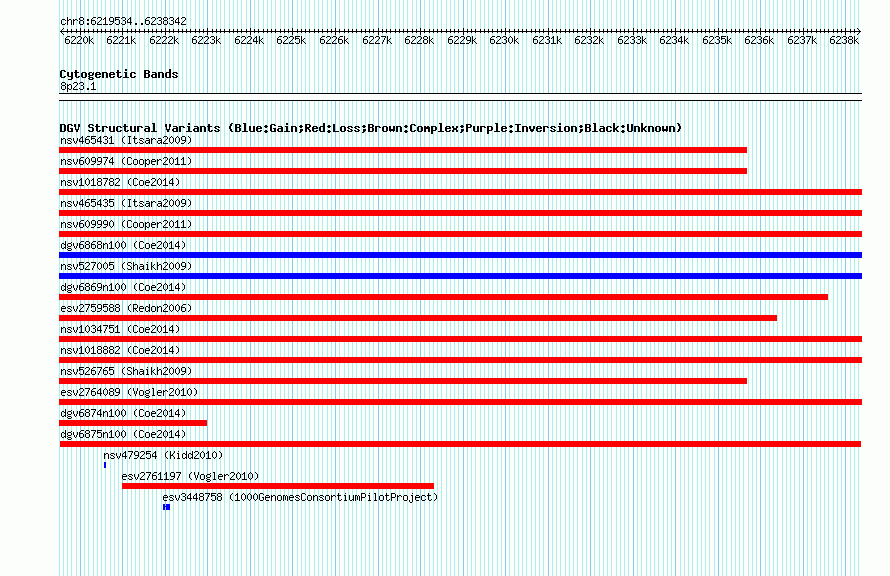
Task: Click the 6236k ruler position
Action: click(759, 40)
